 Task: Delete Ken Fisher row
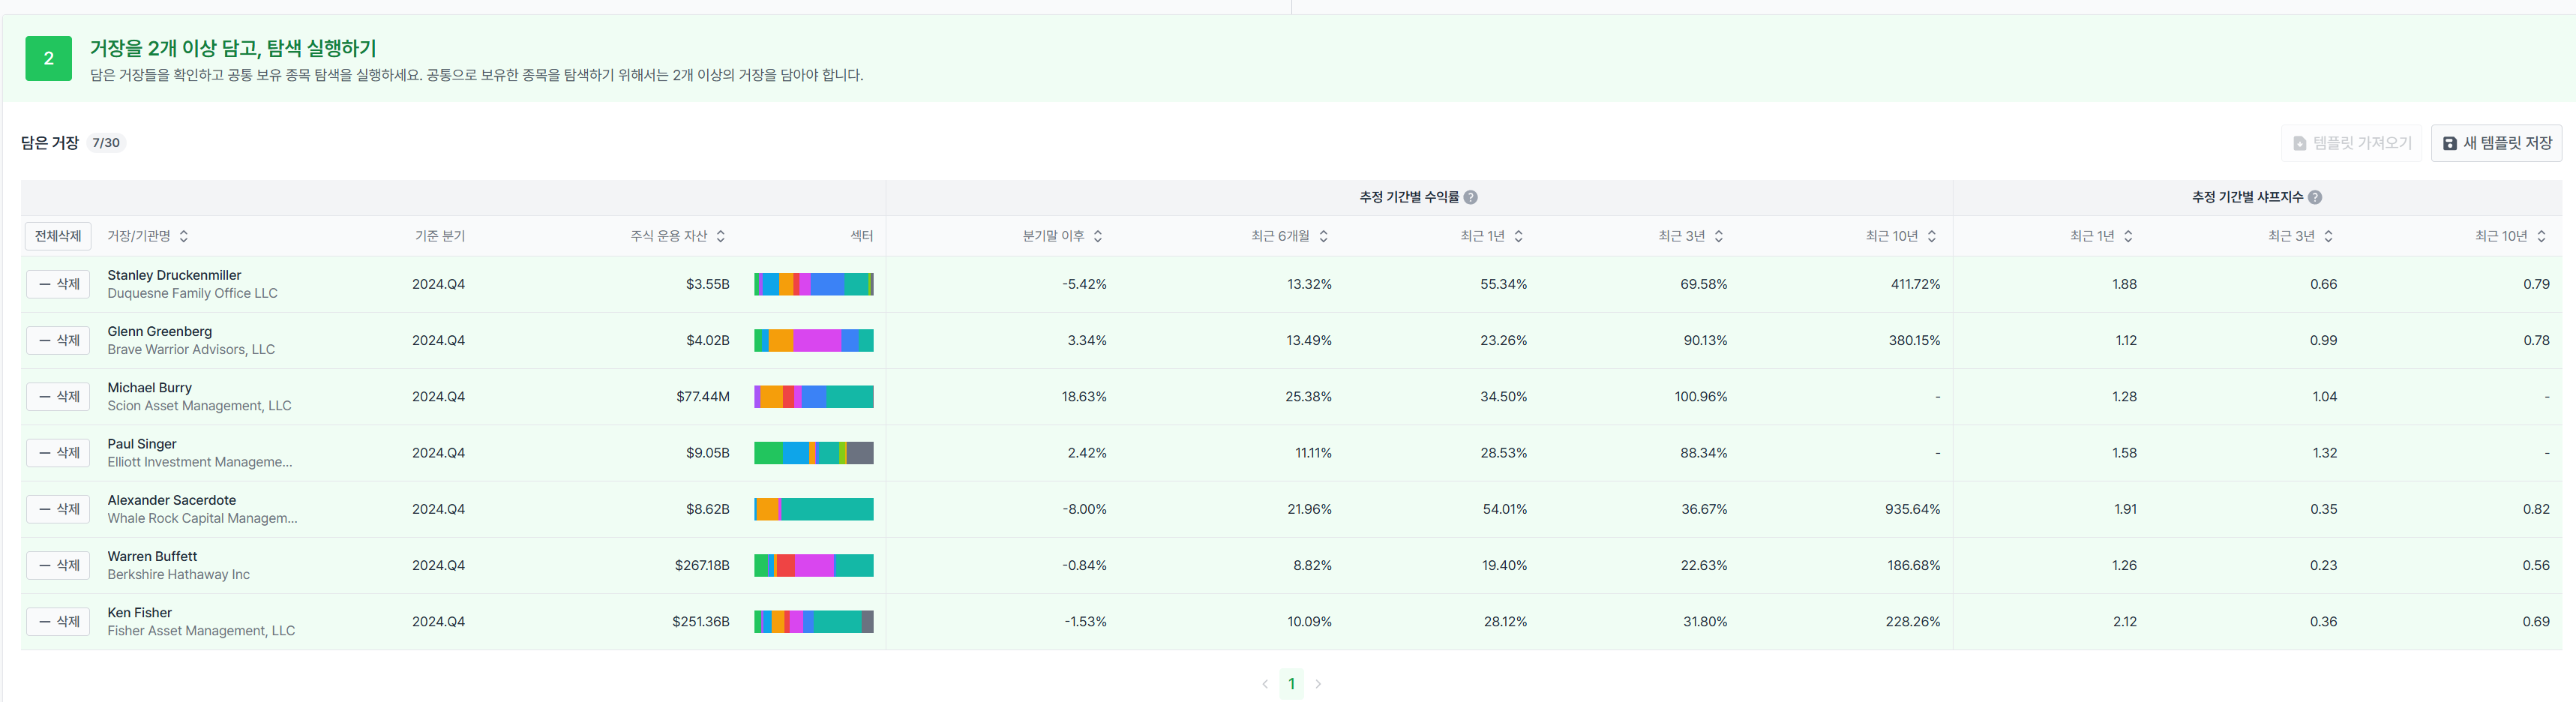(x=59, y=622)
